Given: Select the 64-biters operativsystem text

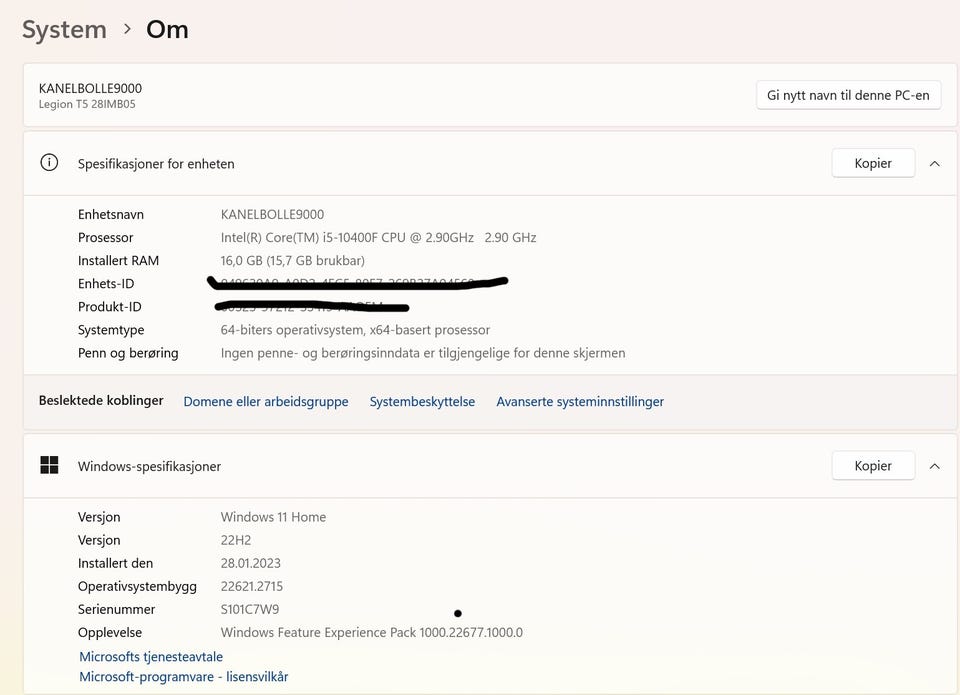Looking at the screenshot, I should coord(355,330).
